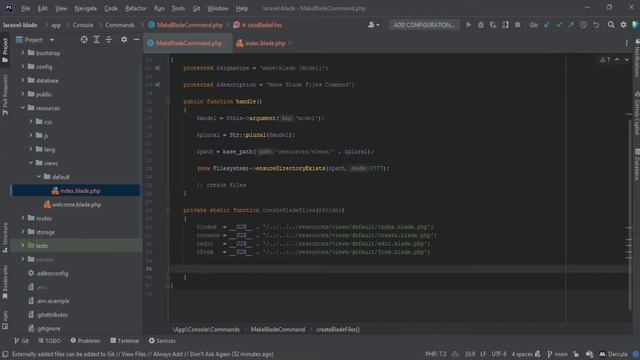Image resolution: width=640 pixels, height=360 pixels.
Task: Click createBladeFiles() breadcrumb below editor
Action: tap(338, 329)
